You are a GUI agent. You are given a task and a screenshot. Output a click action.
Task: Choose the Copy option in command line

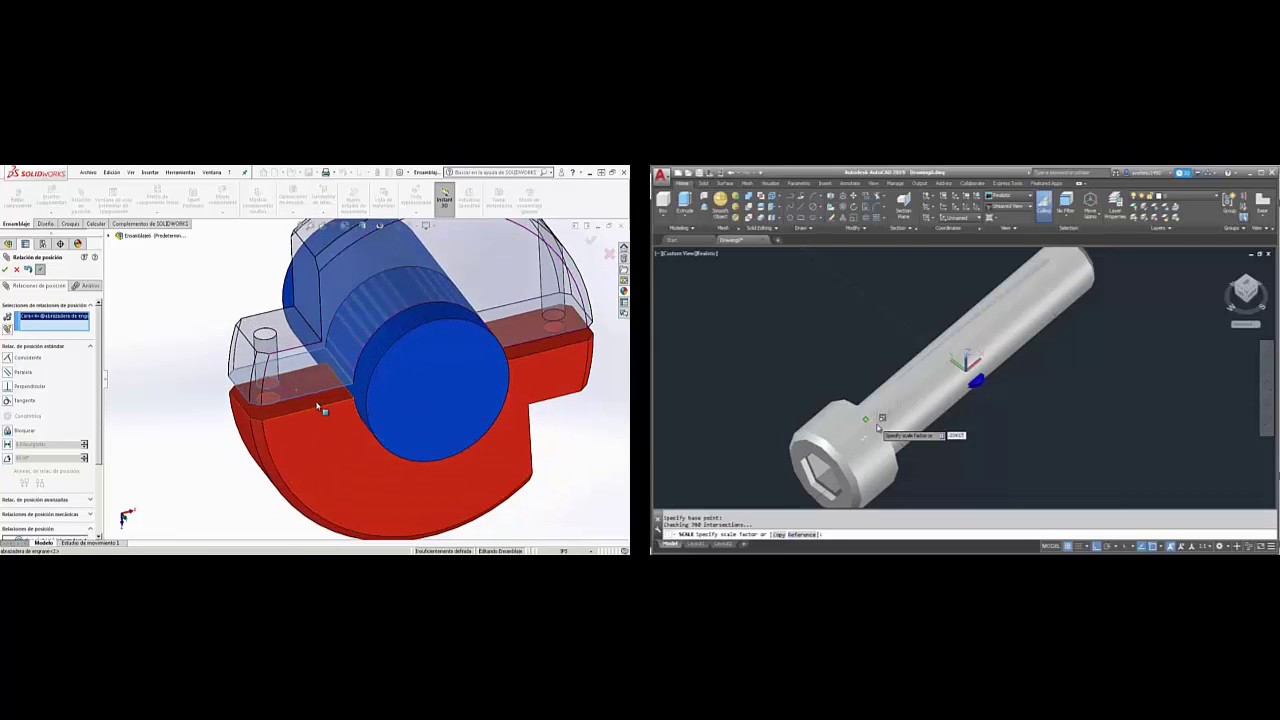[x=779, y=535]
